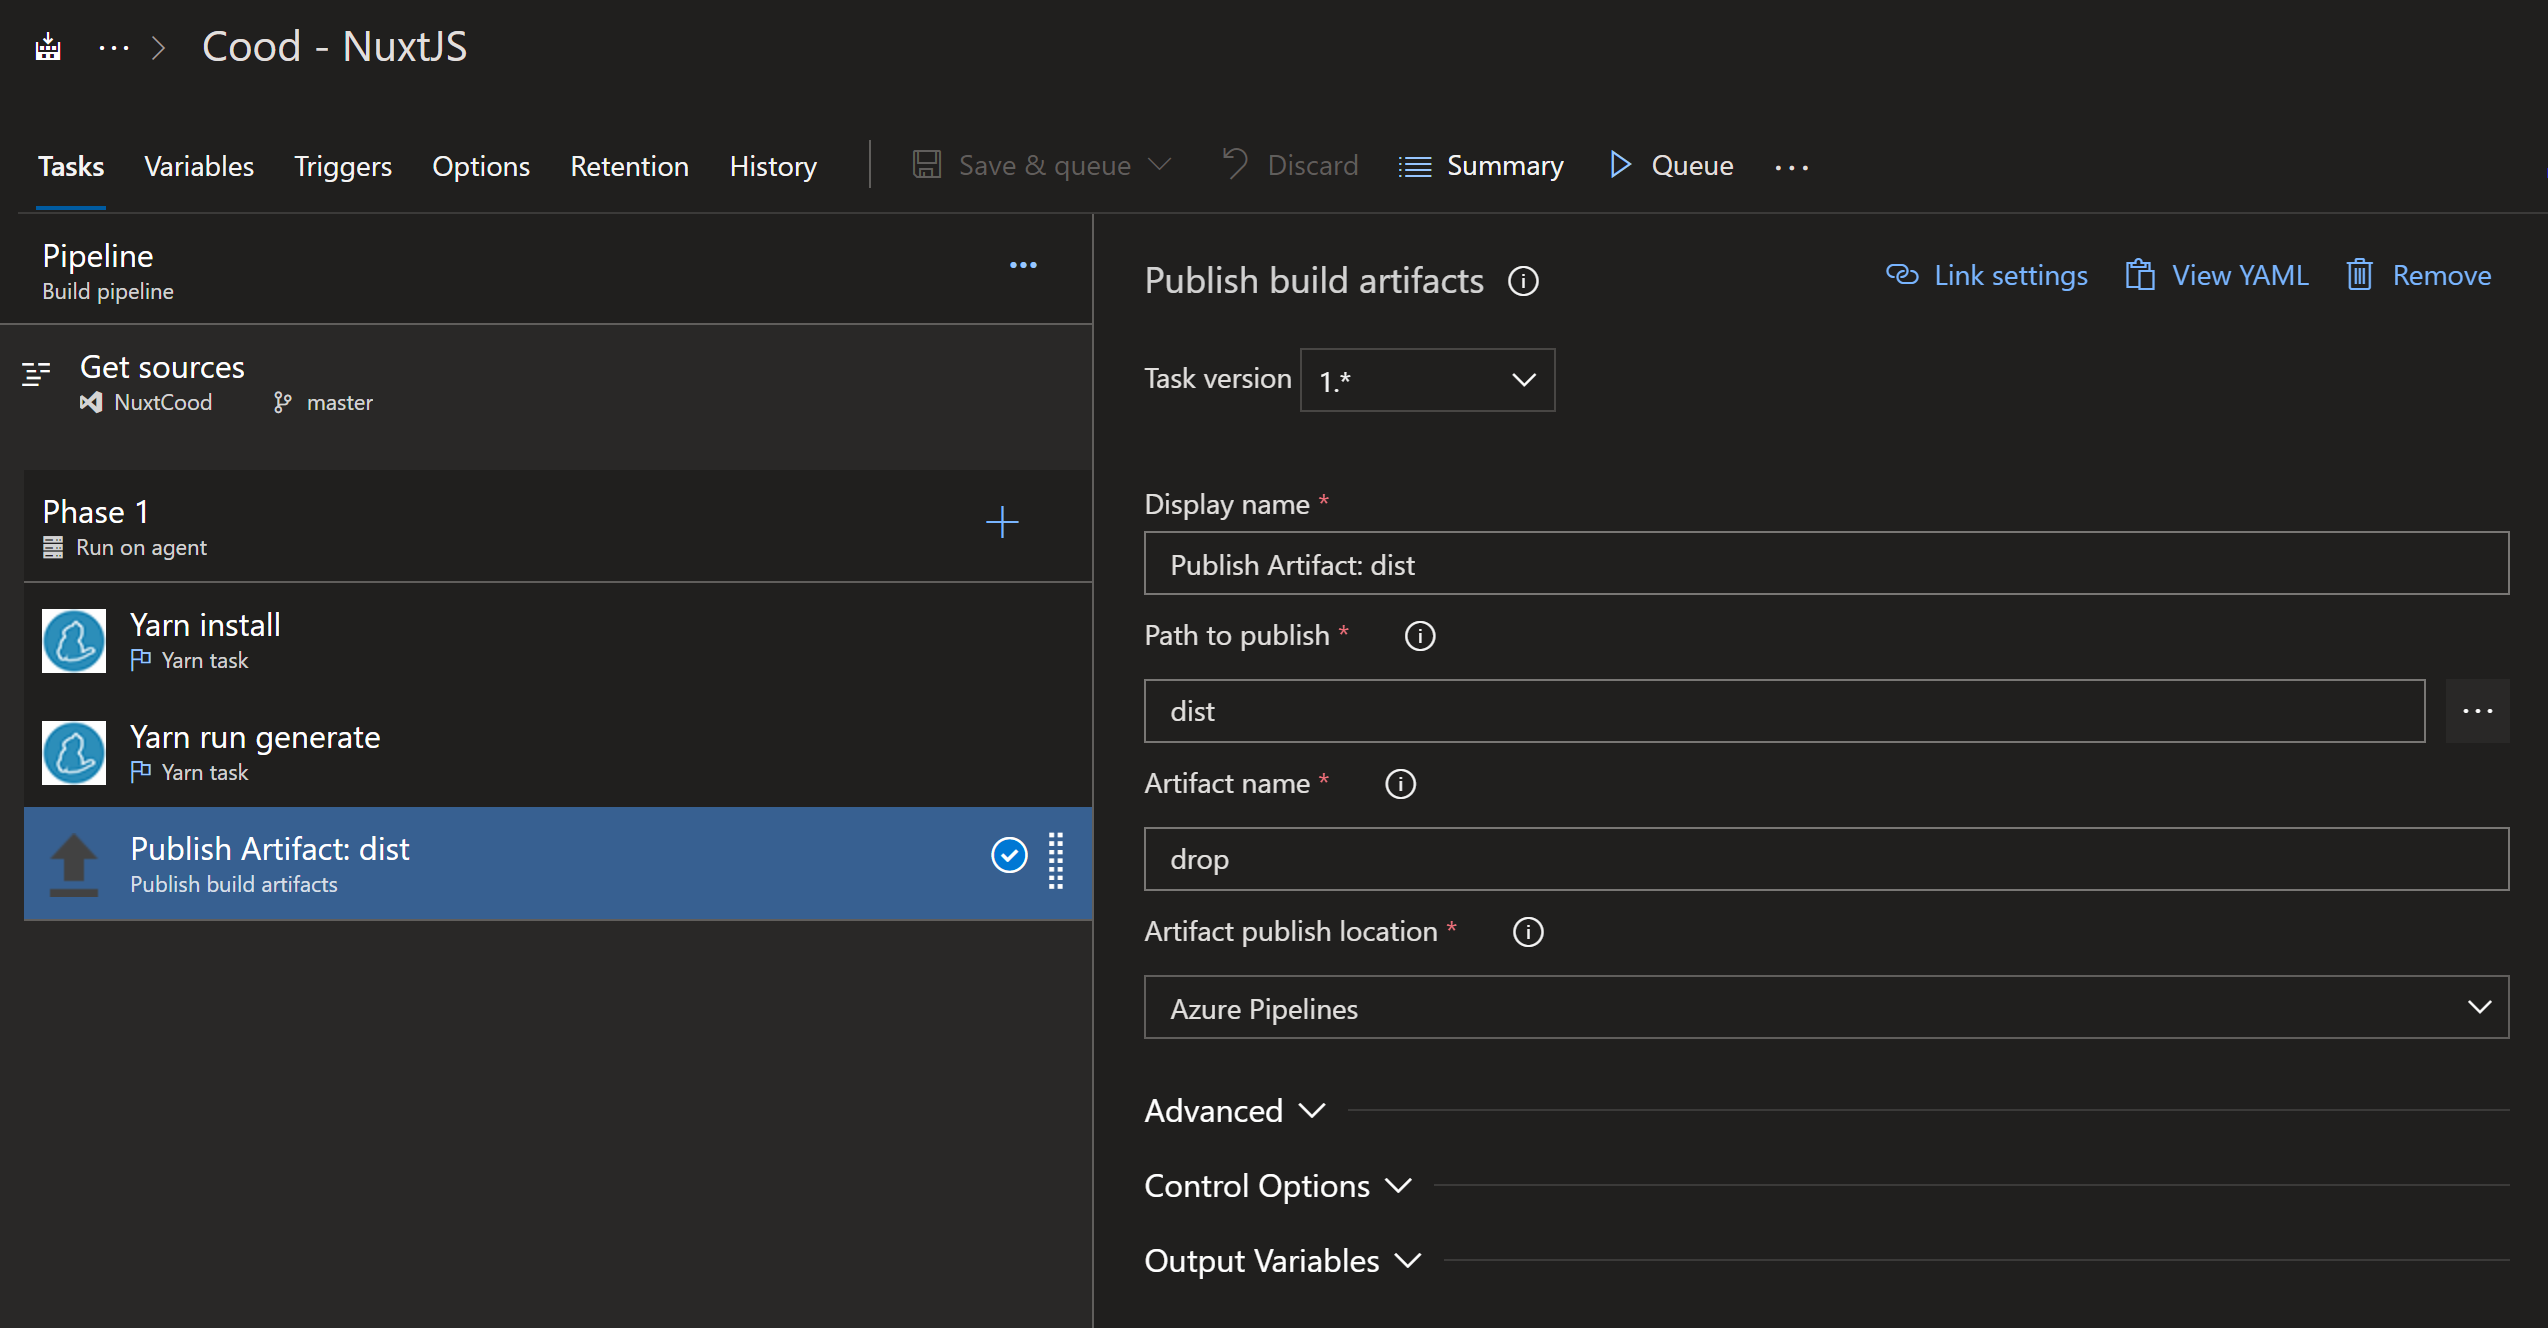
Task: Show Artifact publish location info tooltip
Action: pos(1528,932)
